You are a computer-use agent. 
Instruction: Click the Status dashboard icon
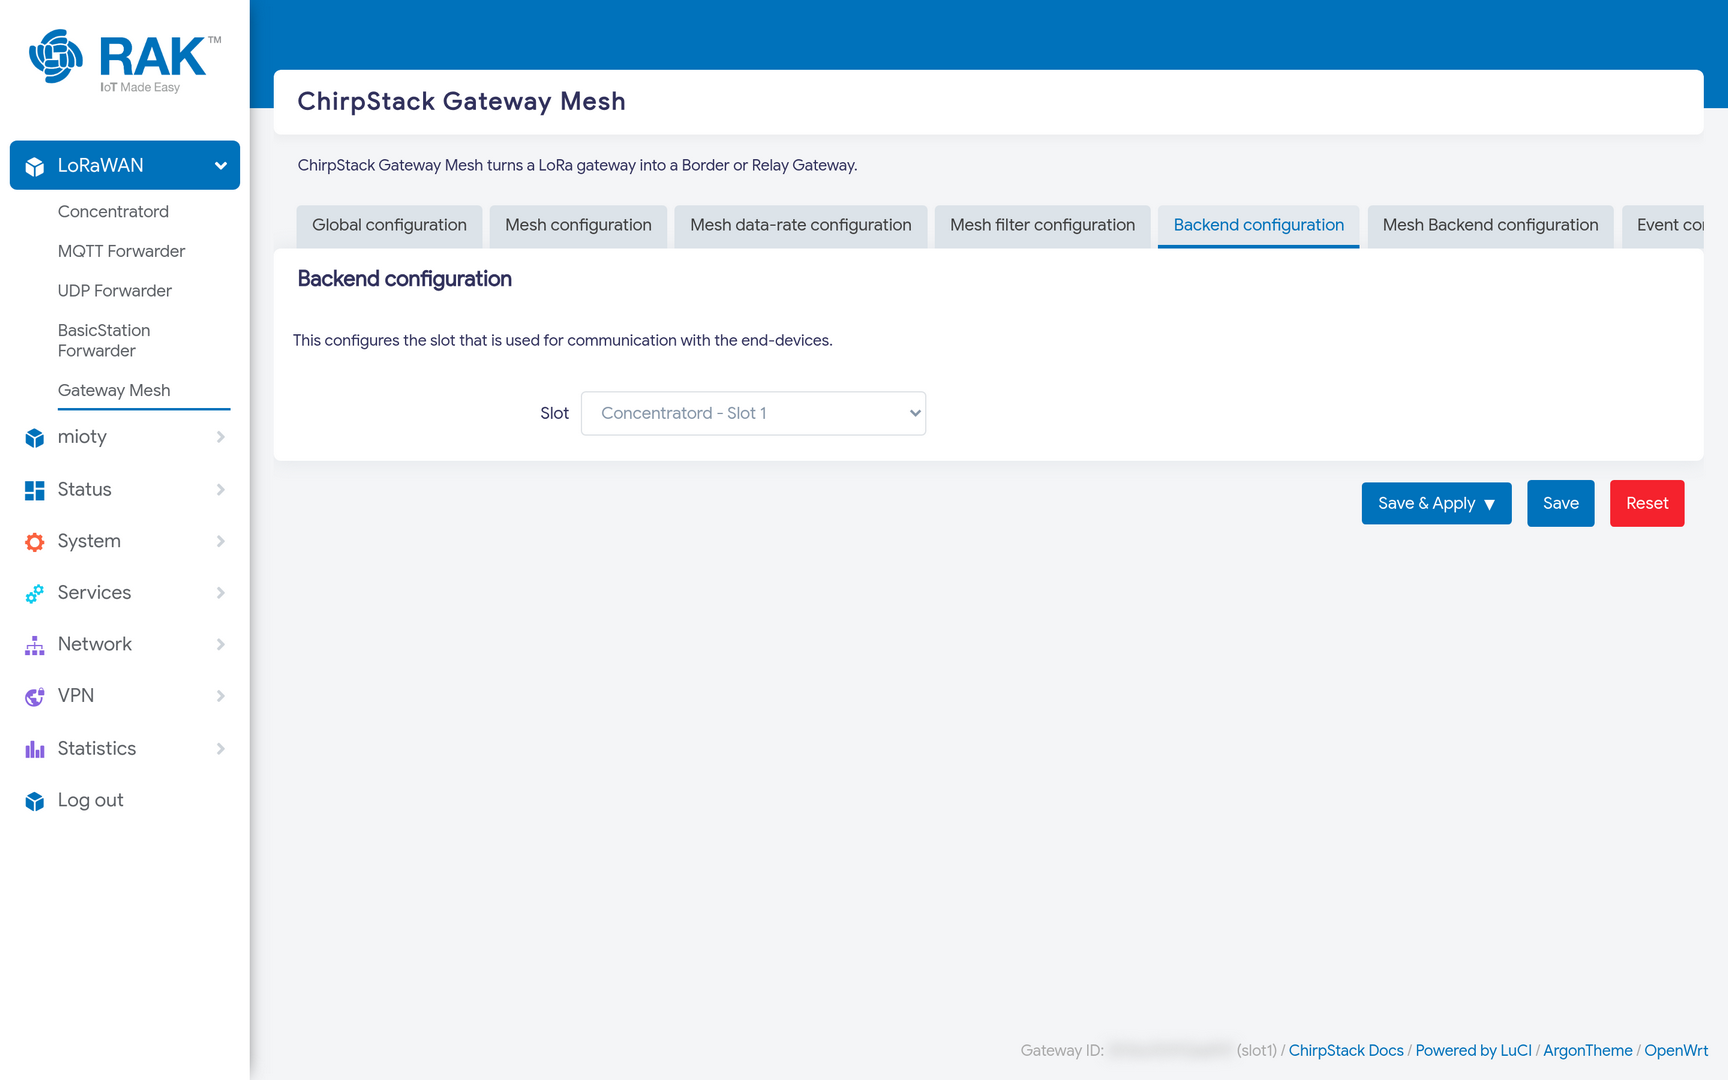pos(35,490)
